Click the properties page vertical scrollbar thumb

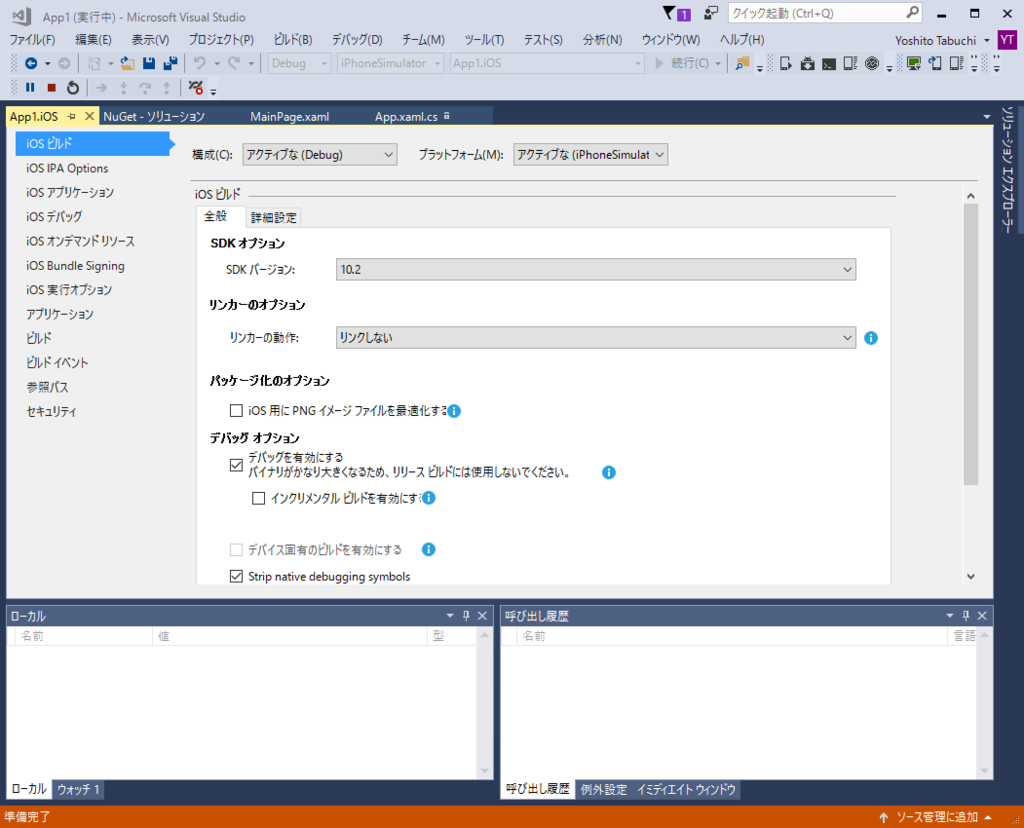[x=970, y=344]
